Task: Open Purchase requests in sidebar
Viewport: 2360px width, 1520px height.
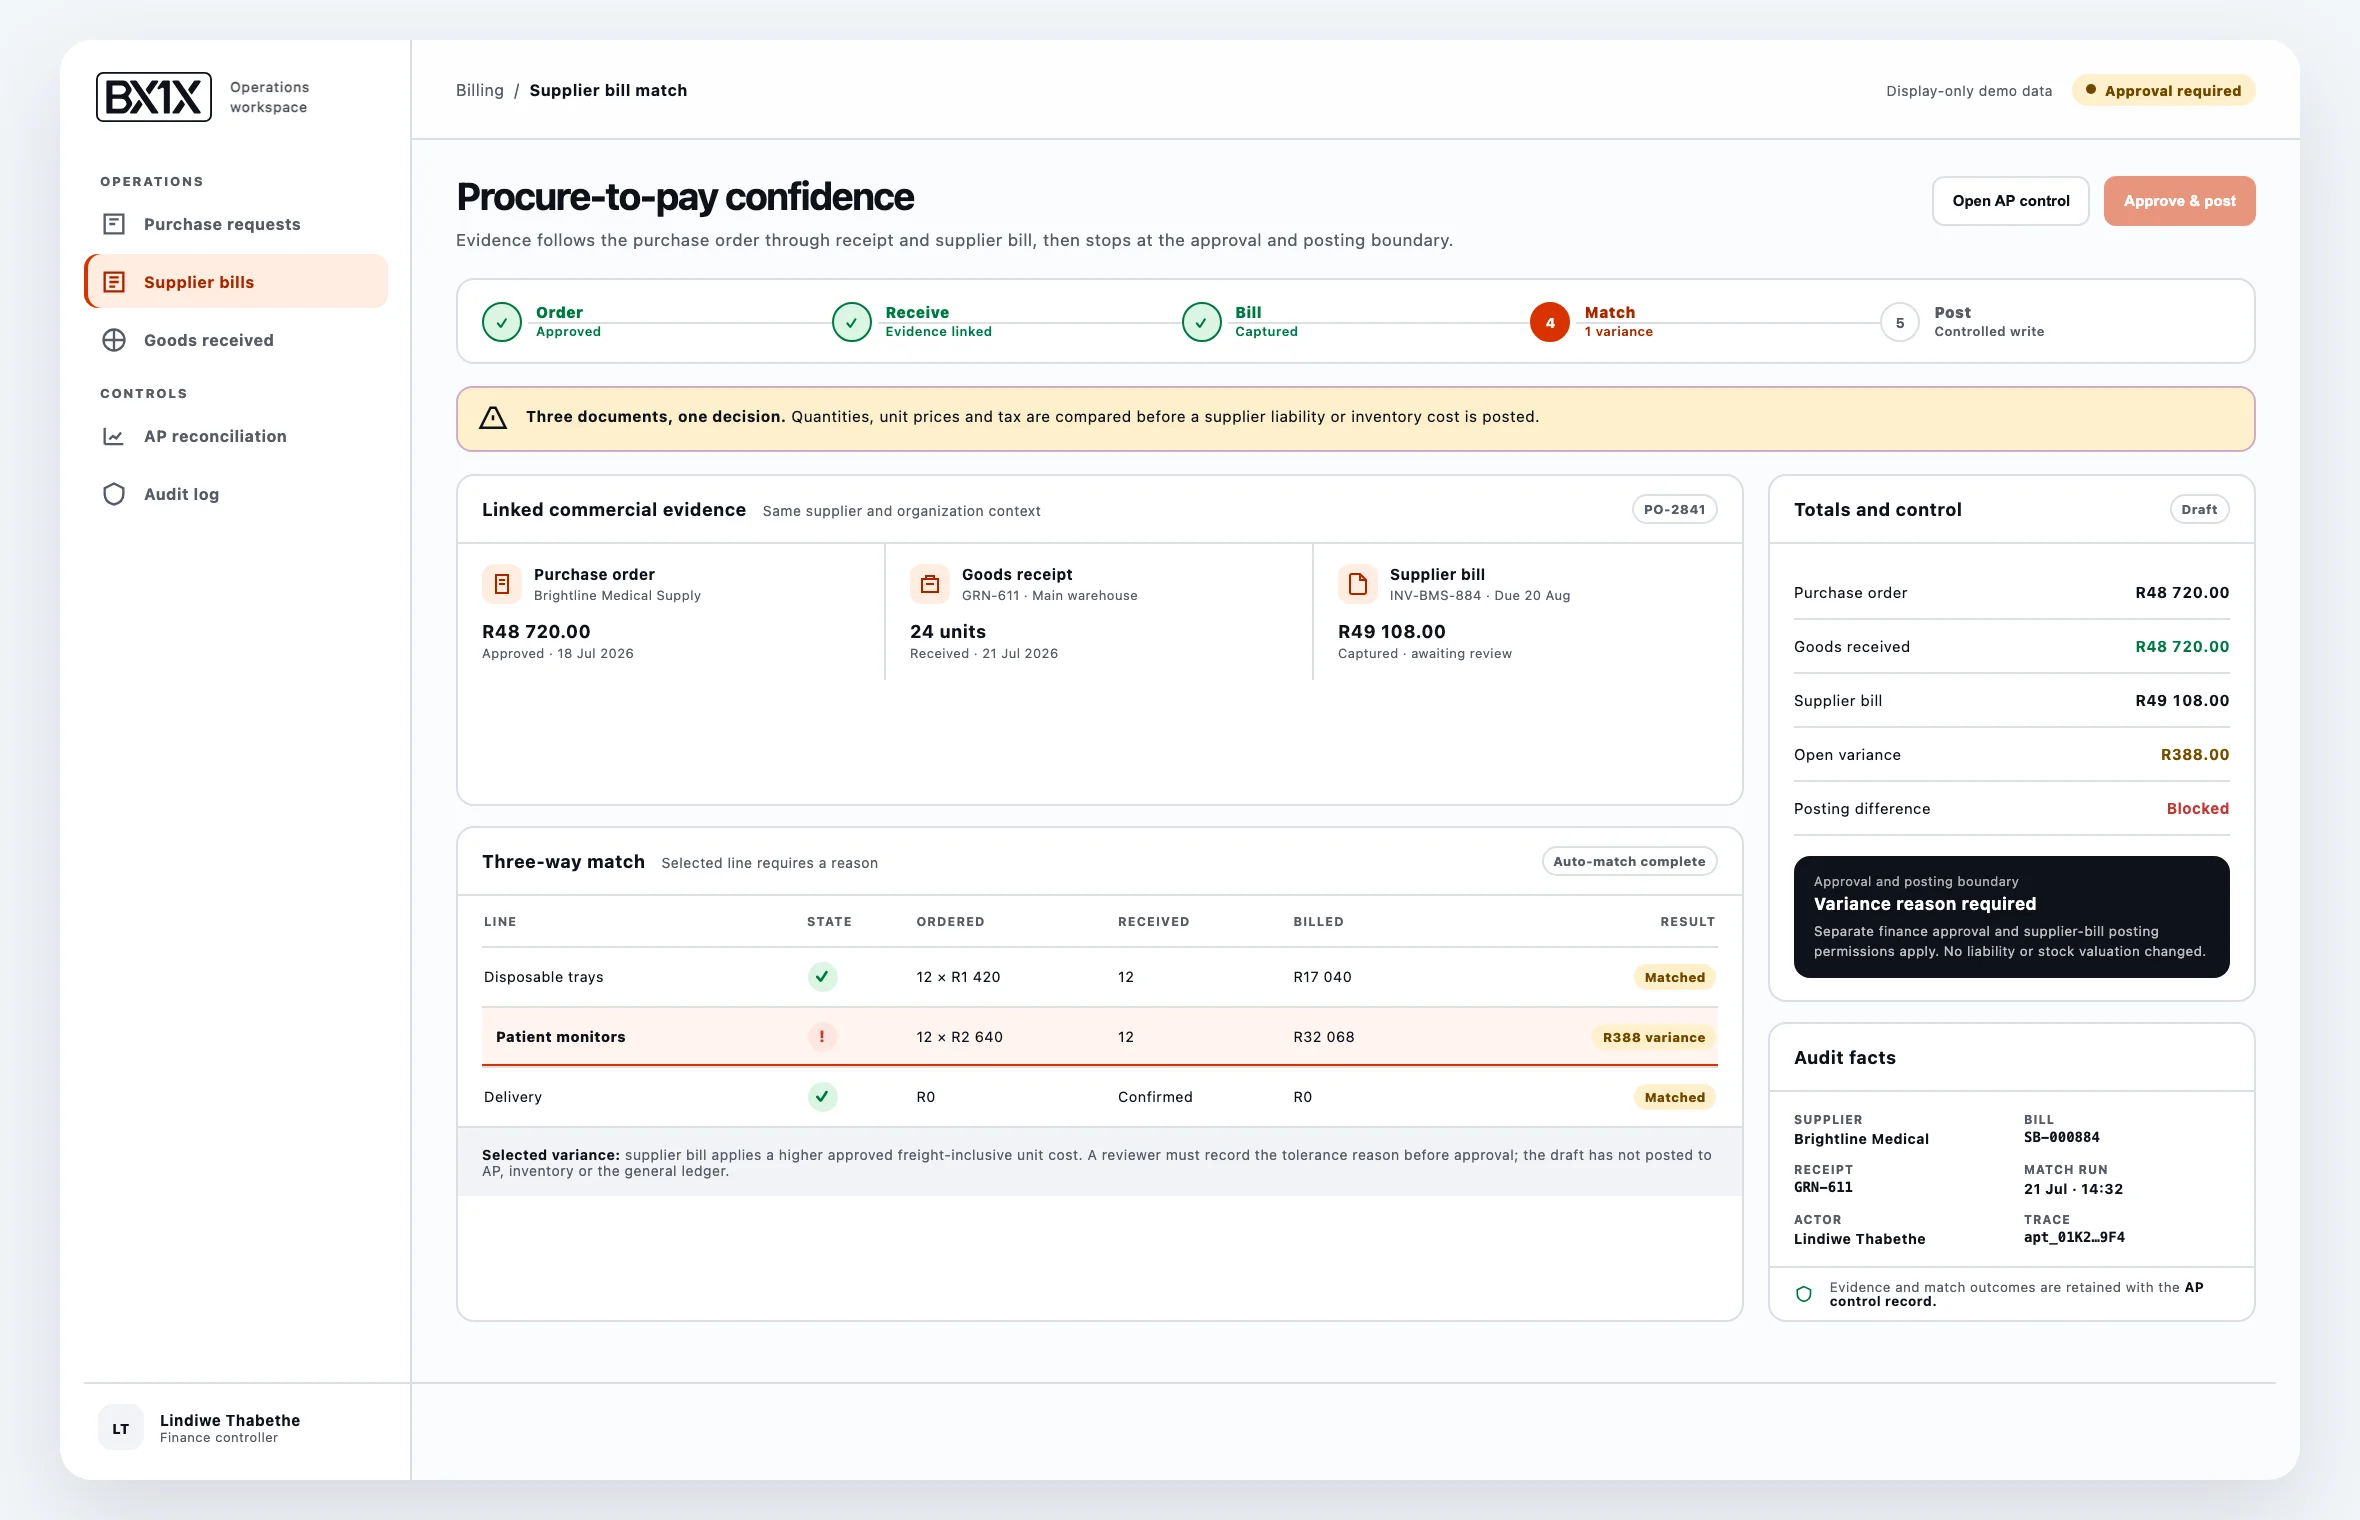Action: click(x=236, y=224)
